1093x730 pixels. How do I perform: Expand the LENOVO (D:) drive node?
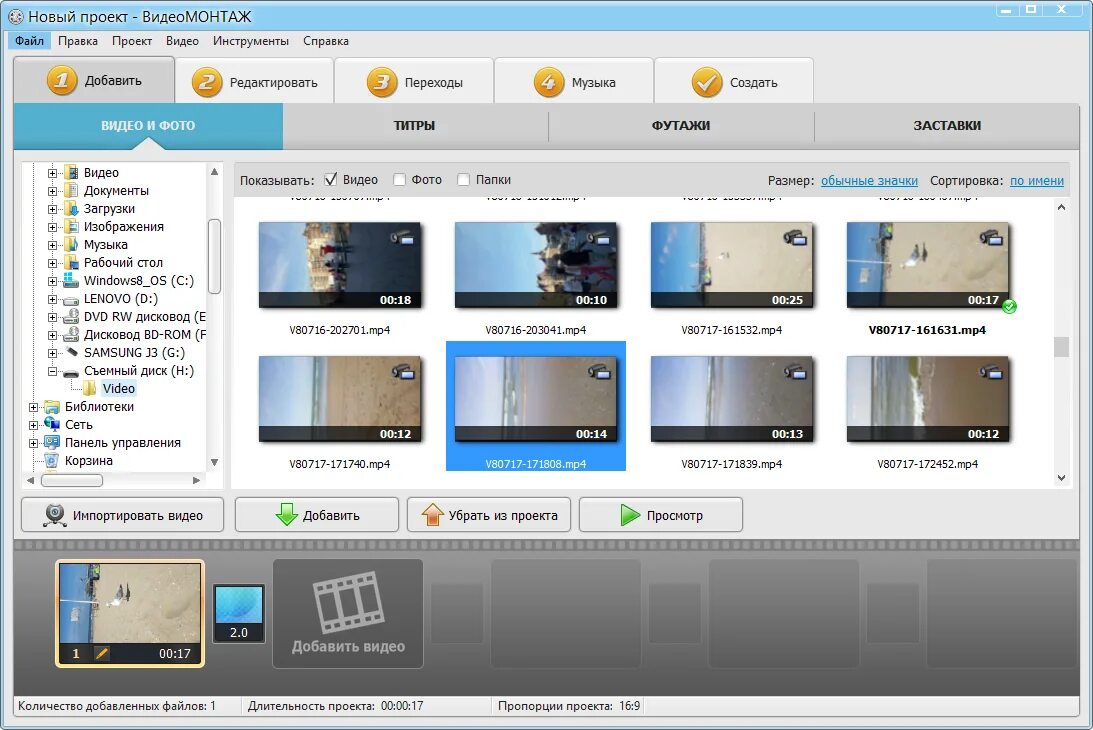tap(52, 299)
